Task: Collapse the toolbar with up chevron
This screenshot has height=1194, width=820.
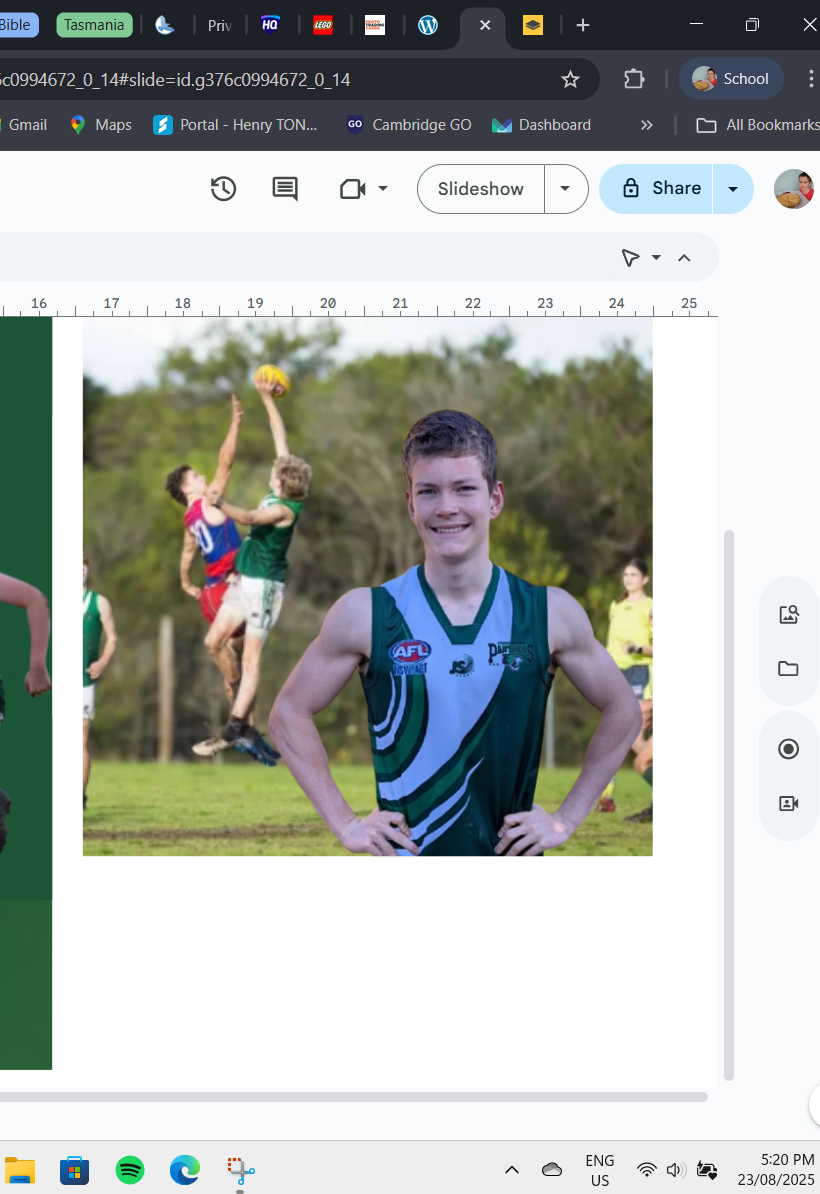Action: tap(684, 258)
